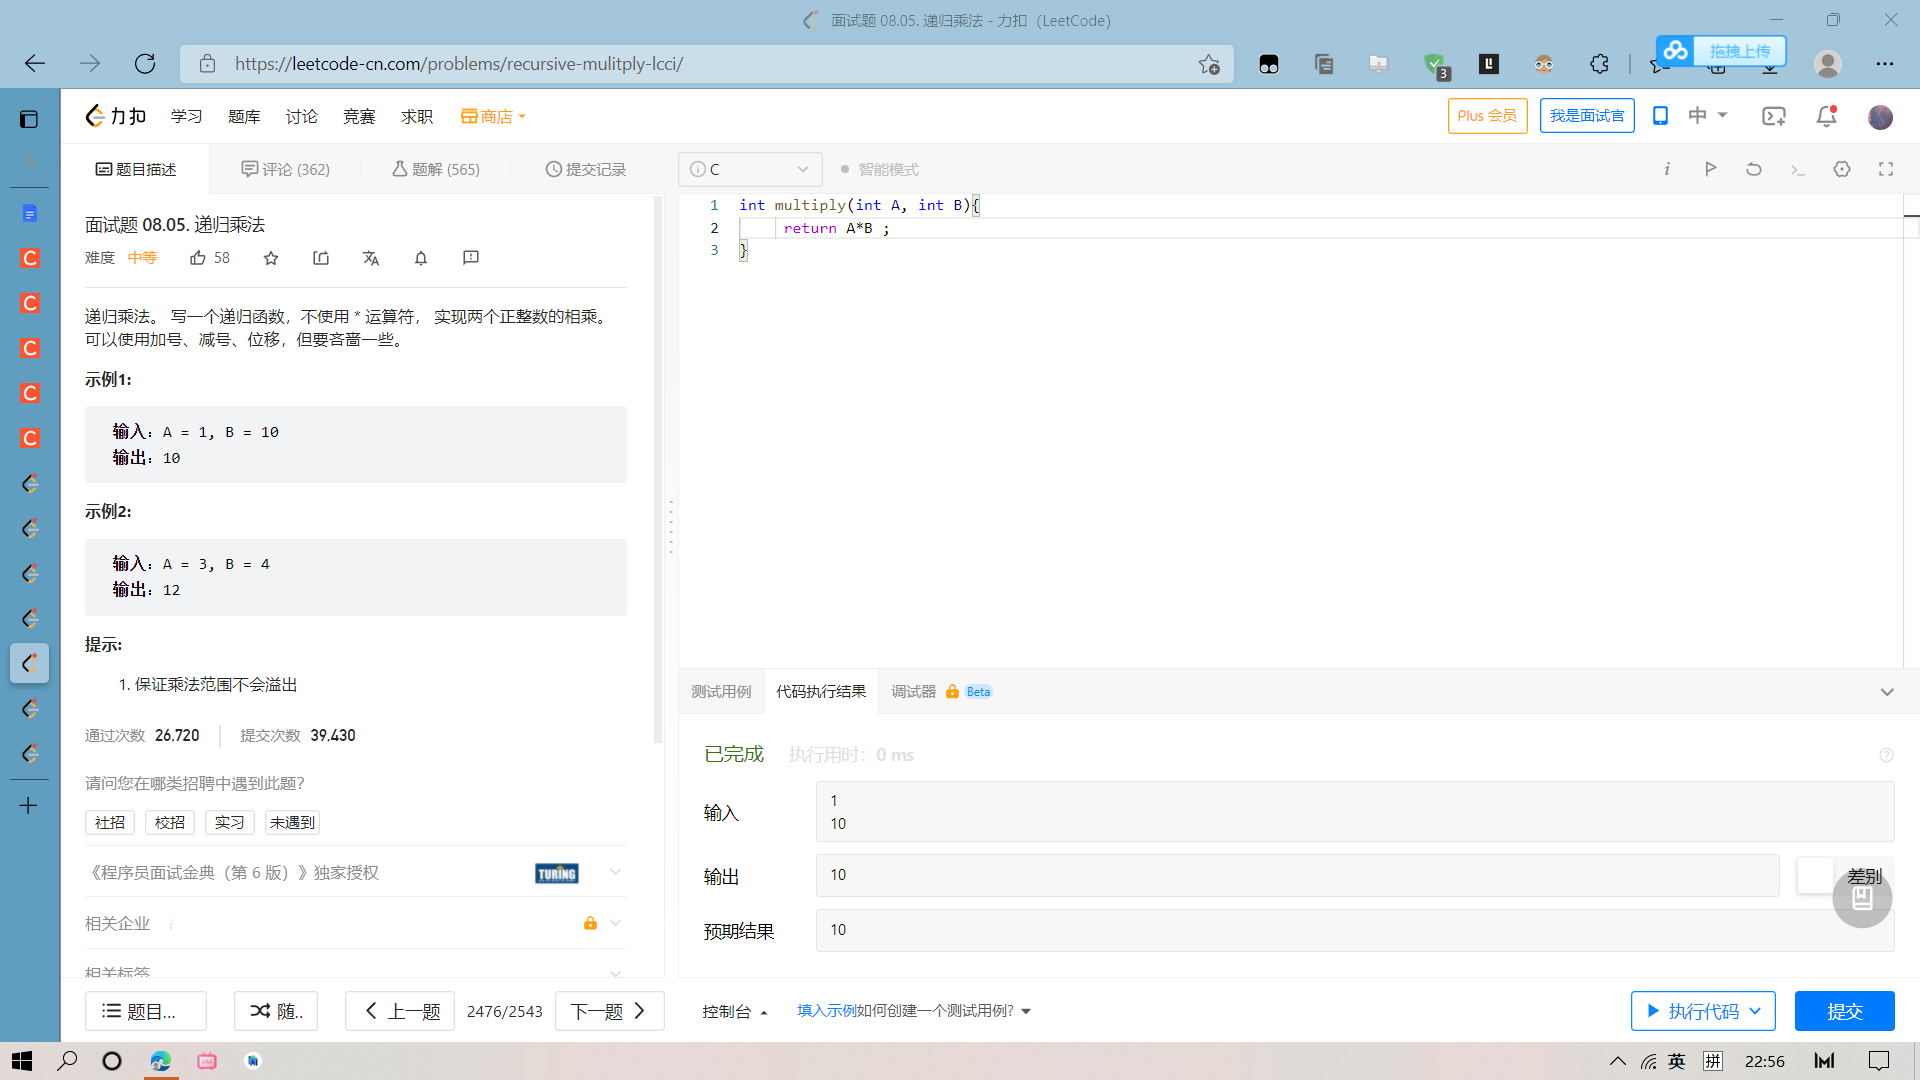
Task: Open 评论 (362) tab
Action: pyautogui.click(x=286, y=169)
